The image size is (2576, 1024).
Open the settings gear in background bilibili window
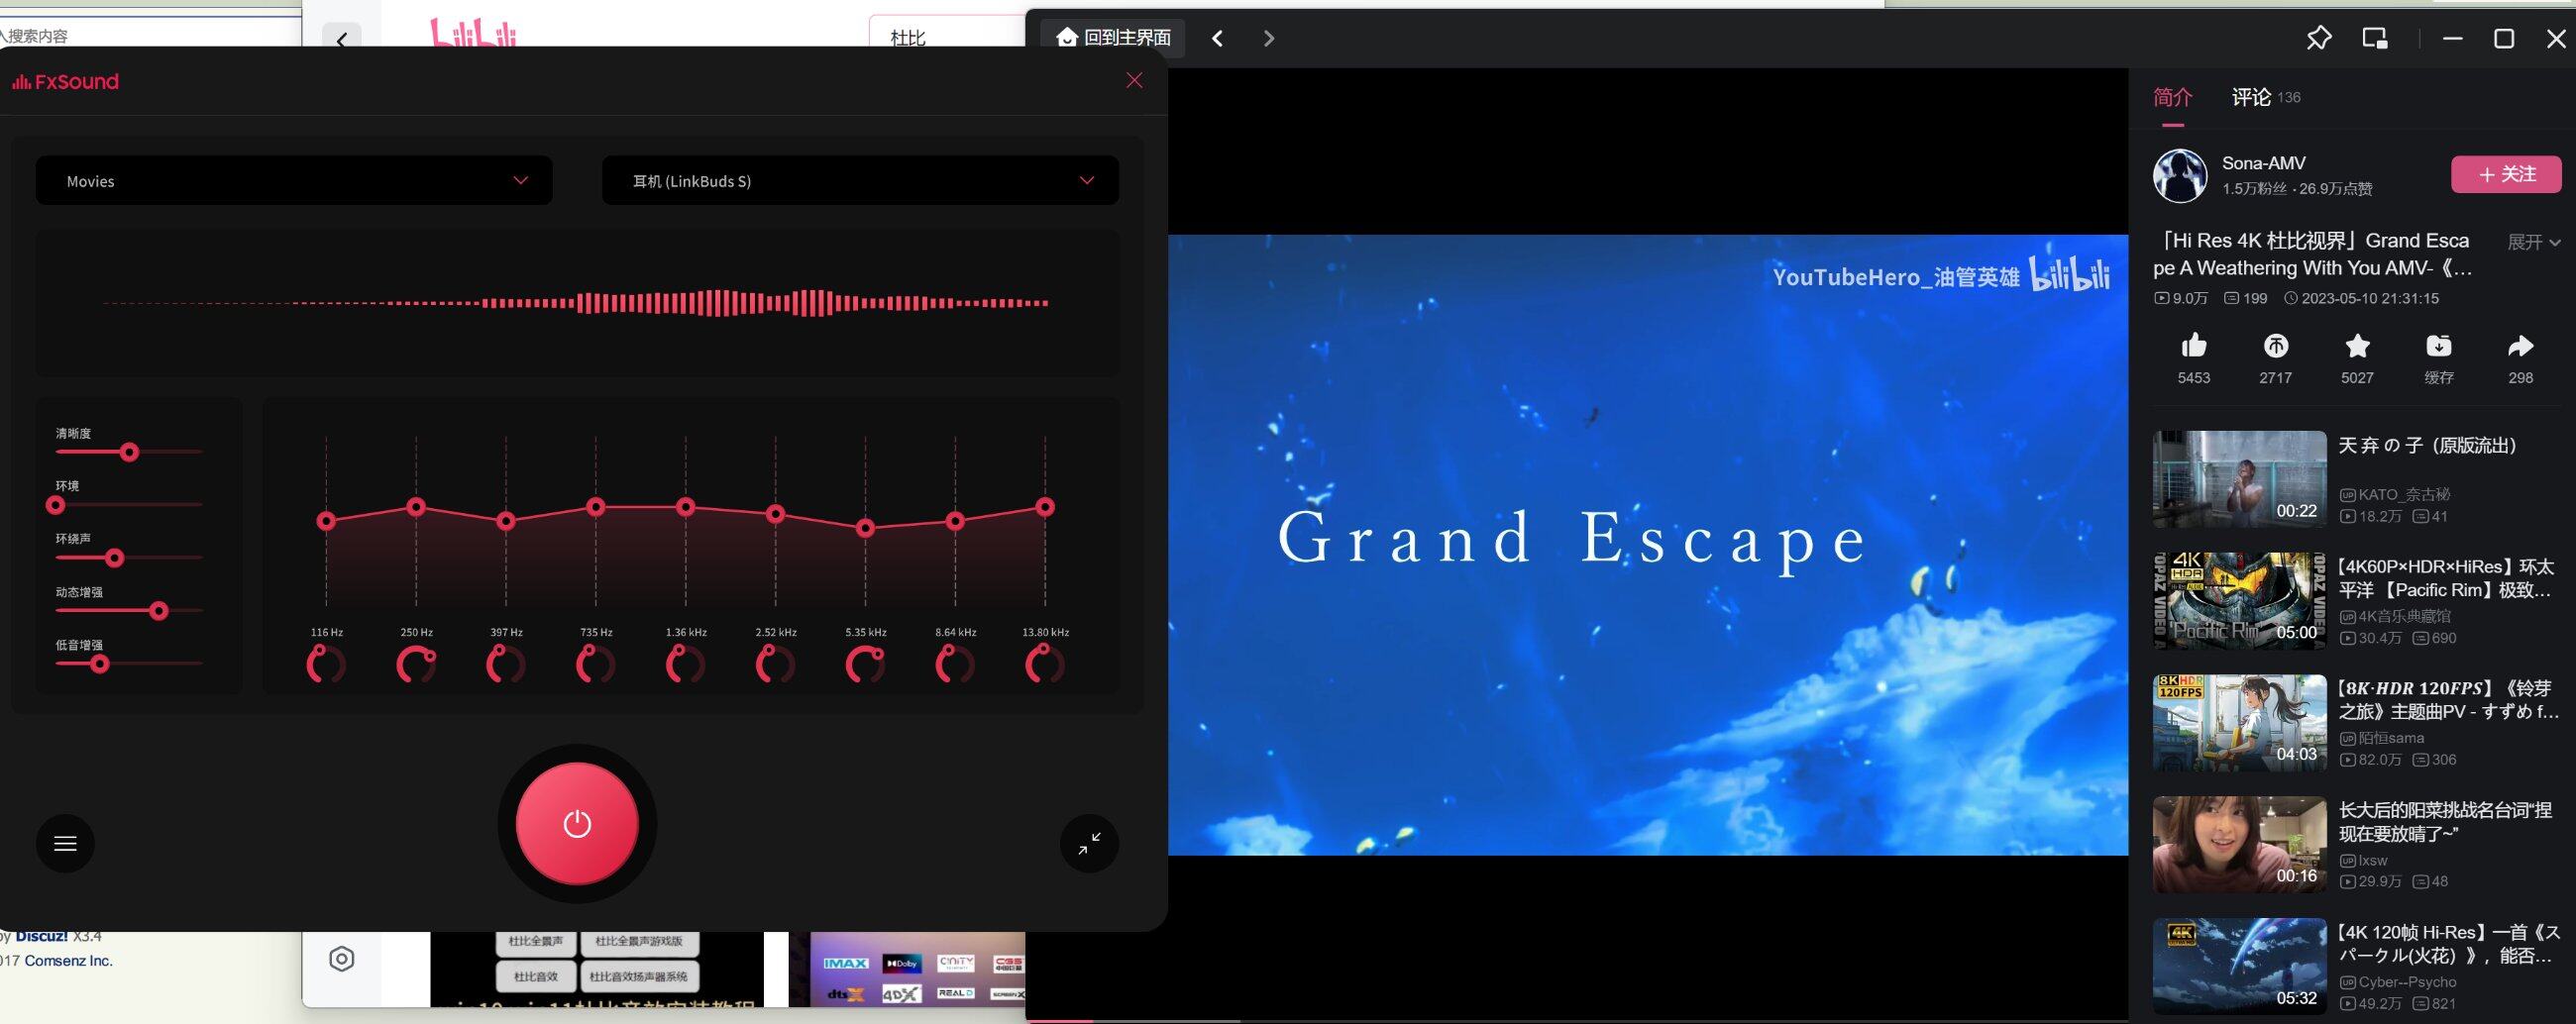click(342, 959)
